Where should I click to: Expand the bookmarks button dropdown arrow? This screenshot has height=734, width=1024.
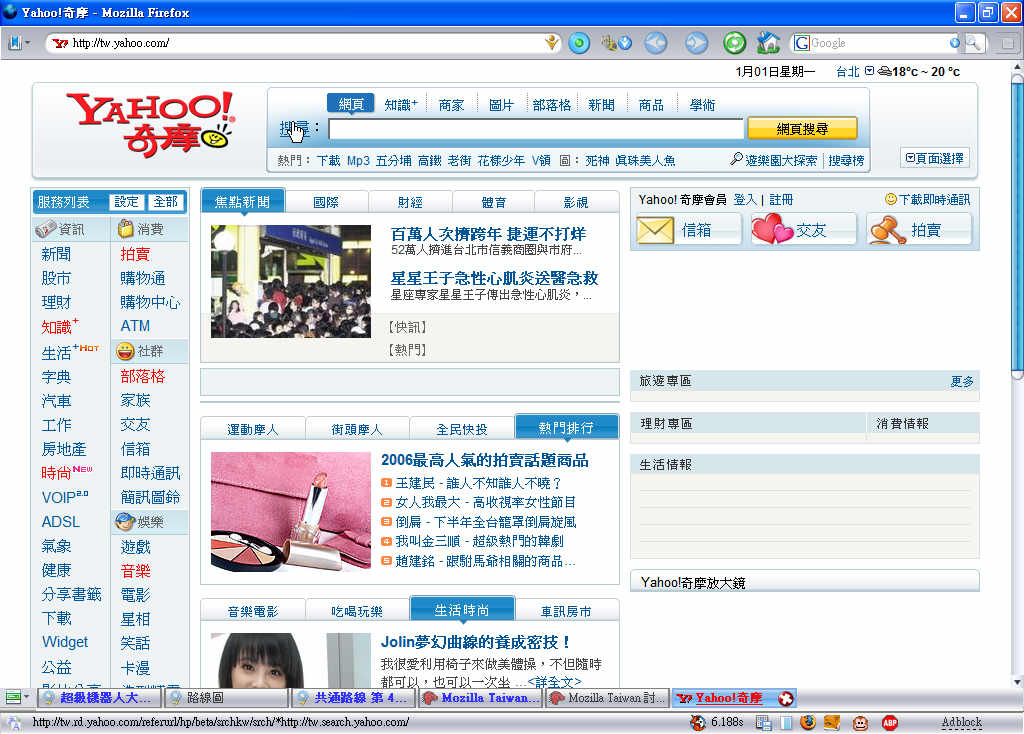(x=27, y=43)
